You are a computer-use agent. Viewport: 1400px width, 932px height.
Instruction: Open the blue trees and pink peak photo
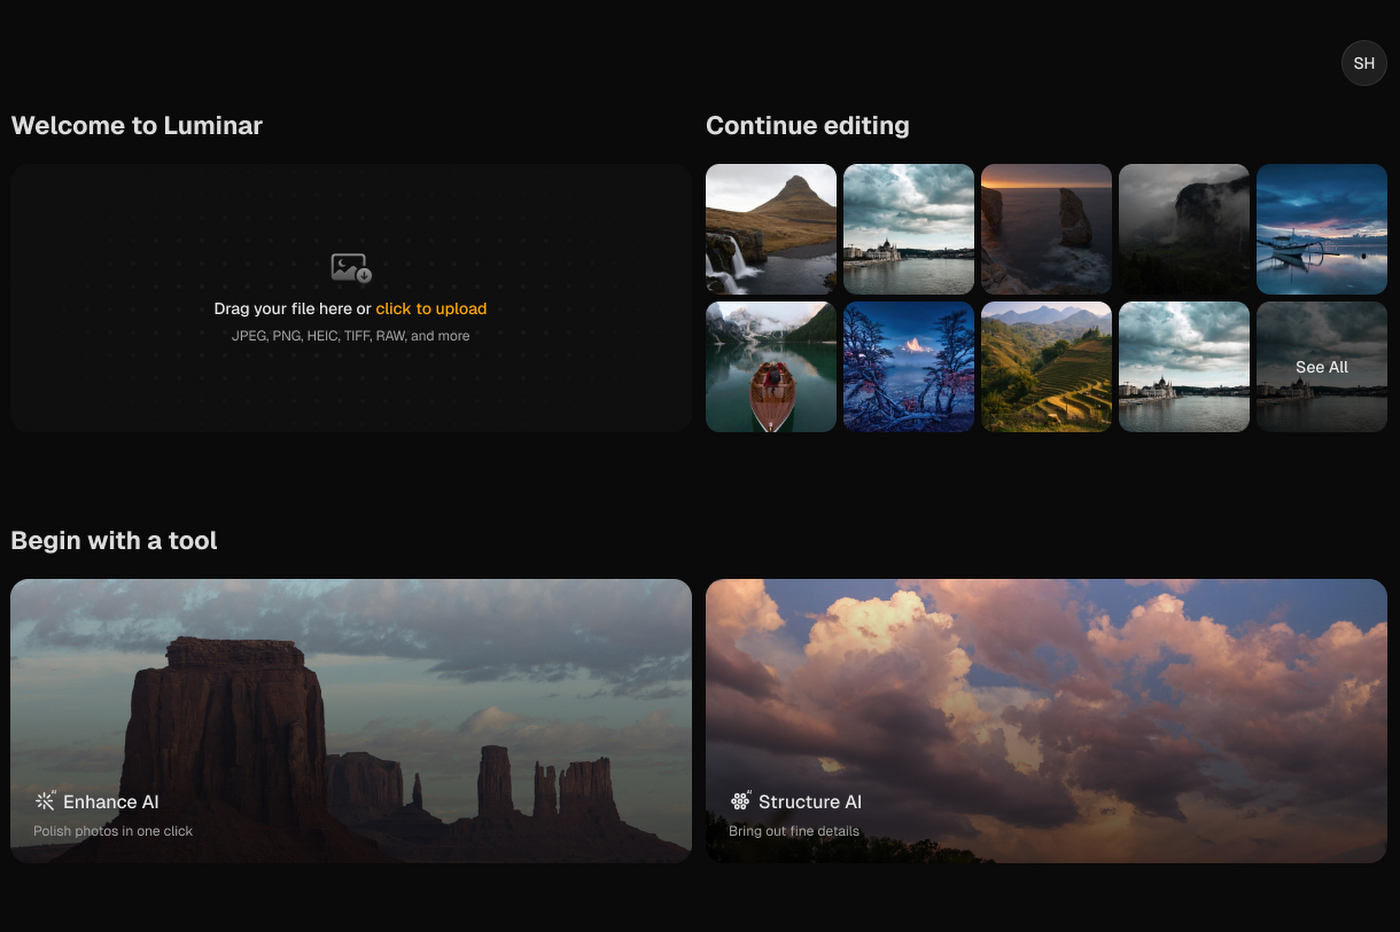909,367
